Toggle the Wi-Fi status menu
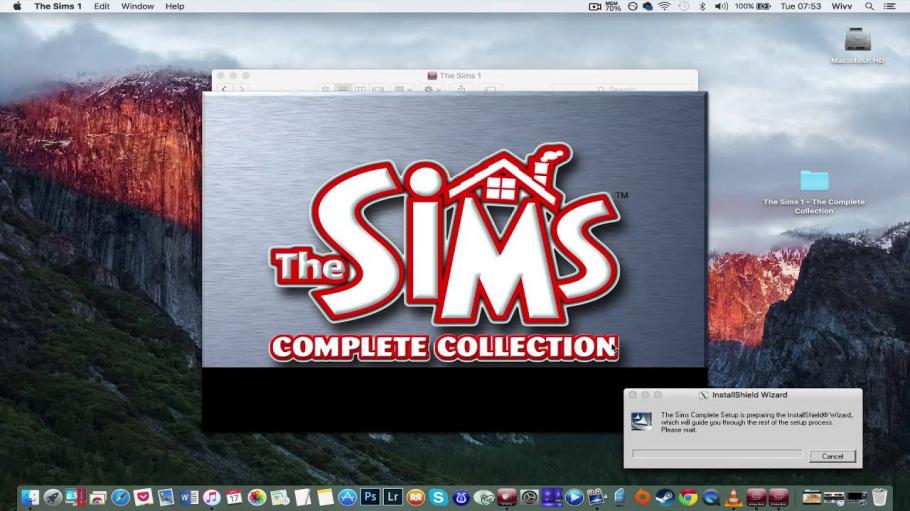This screenshot has height=511, width=910. click(664, 6)
